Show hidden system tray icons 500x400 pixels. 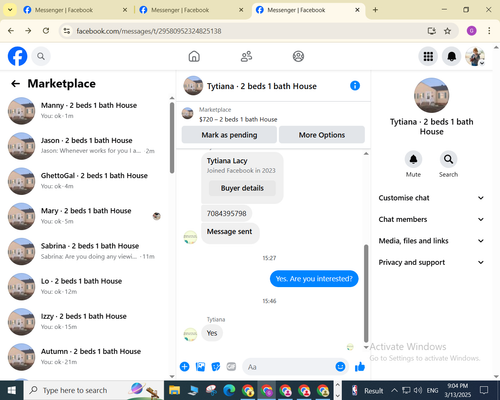point(394,390)
